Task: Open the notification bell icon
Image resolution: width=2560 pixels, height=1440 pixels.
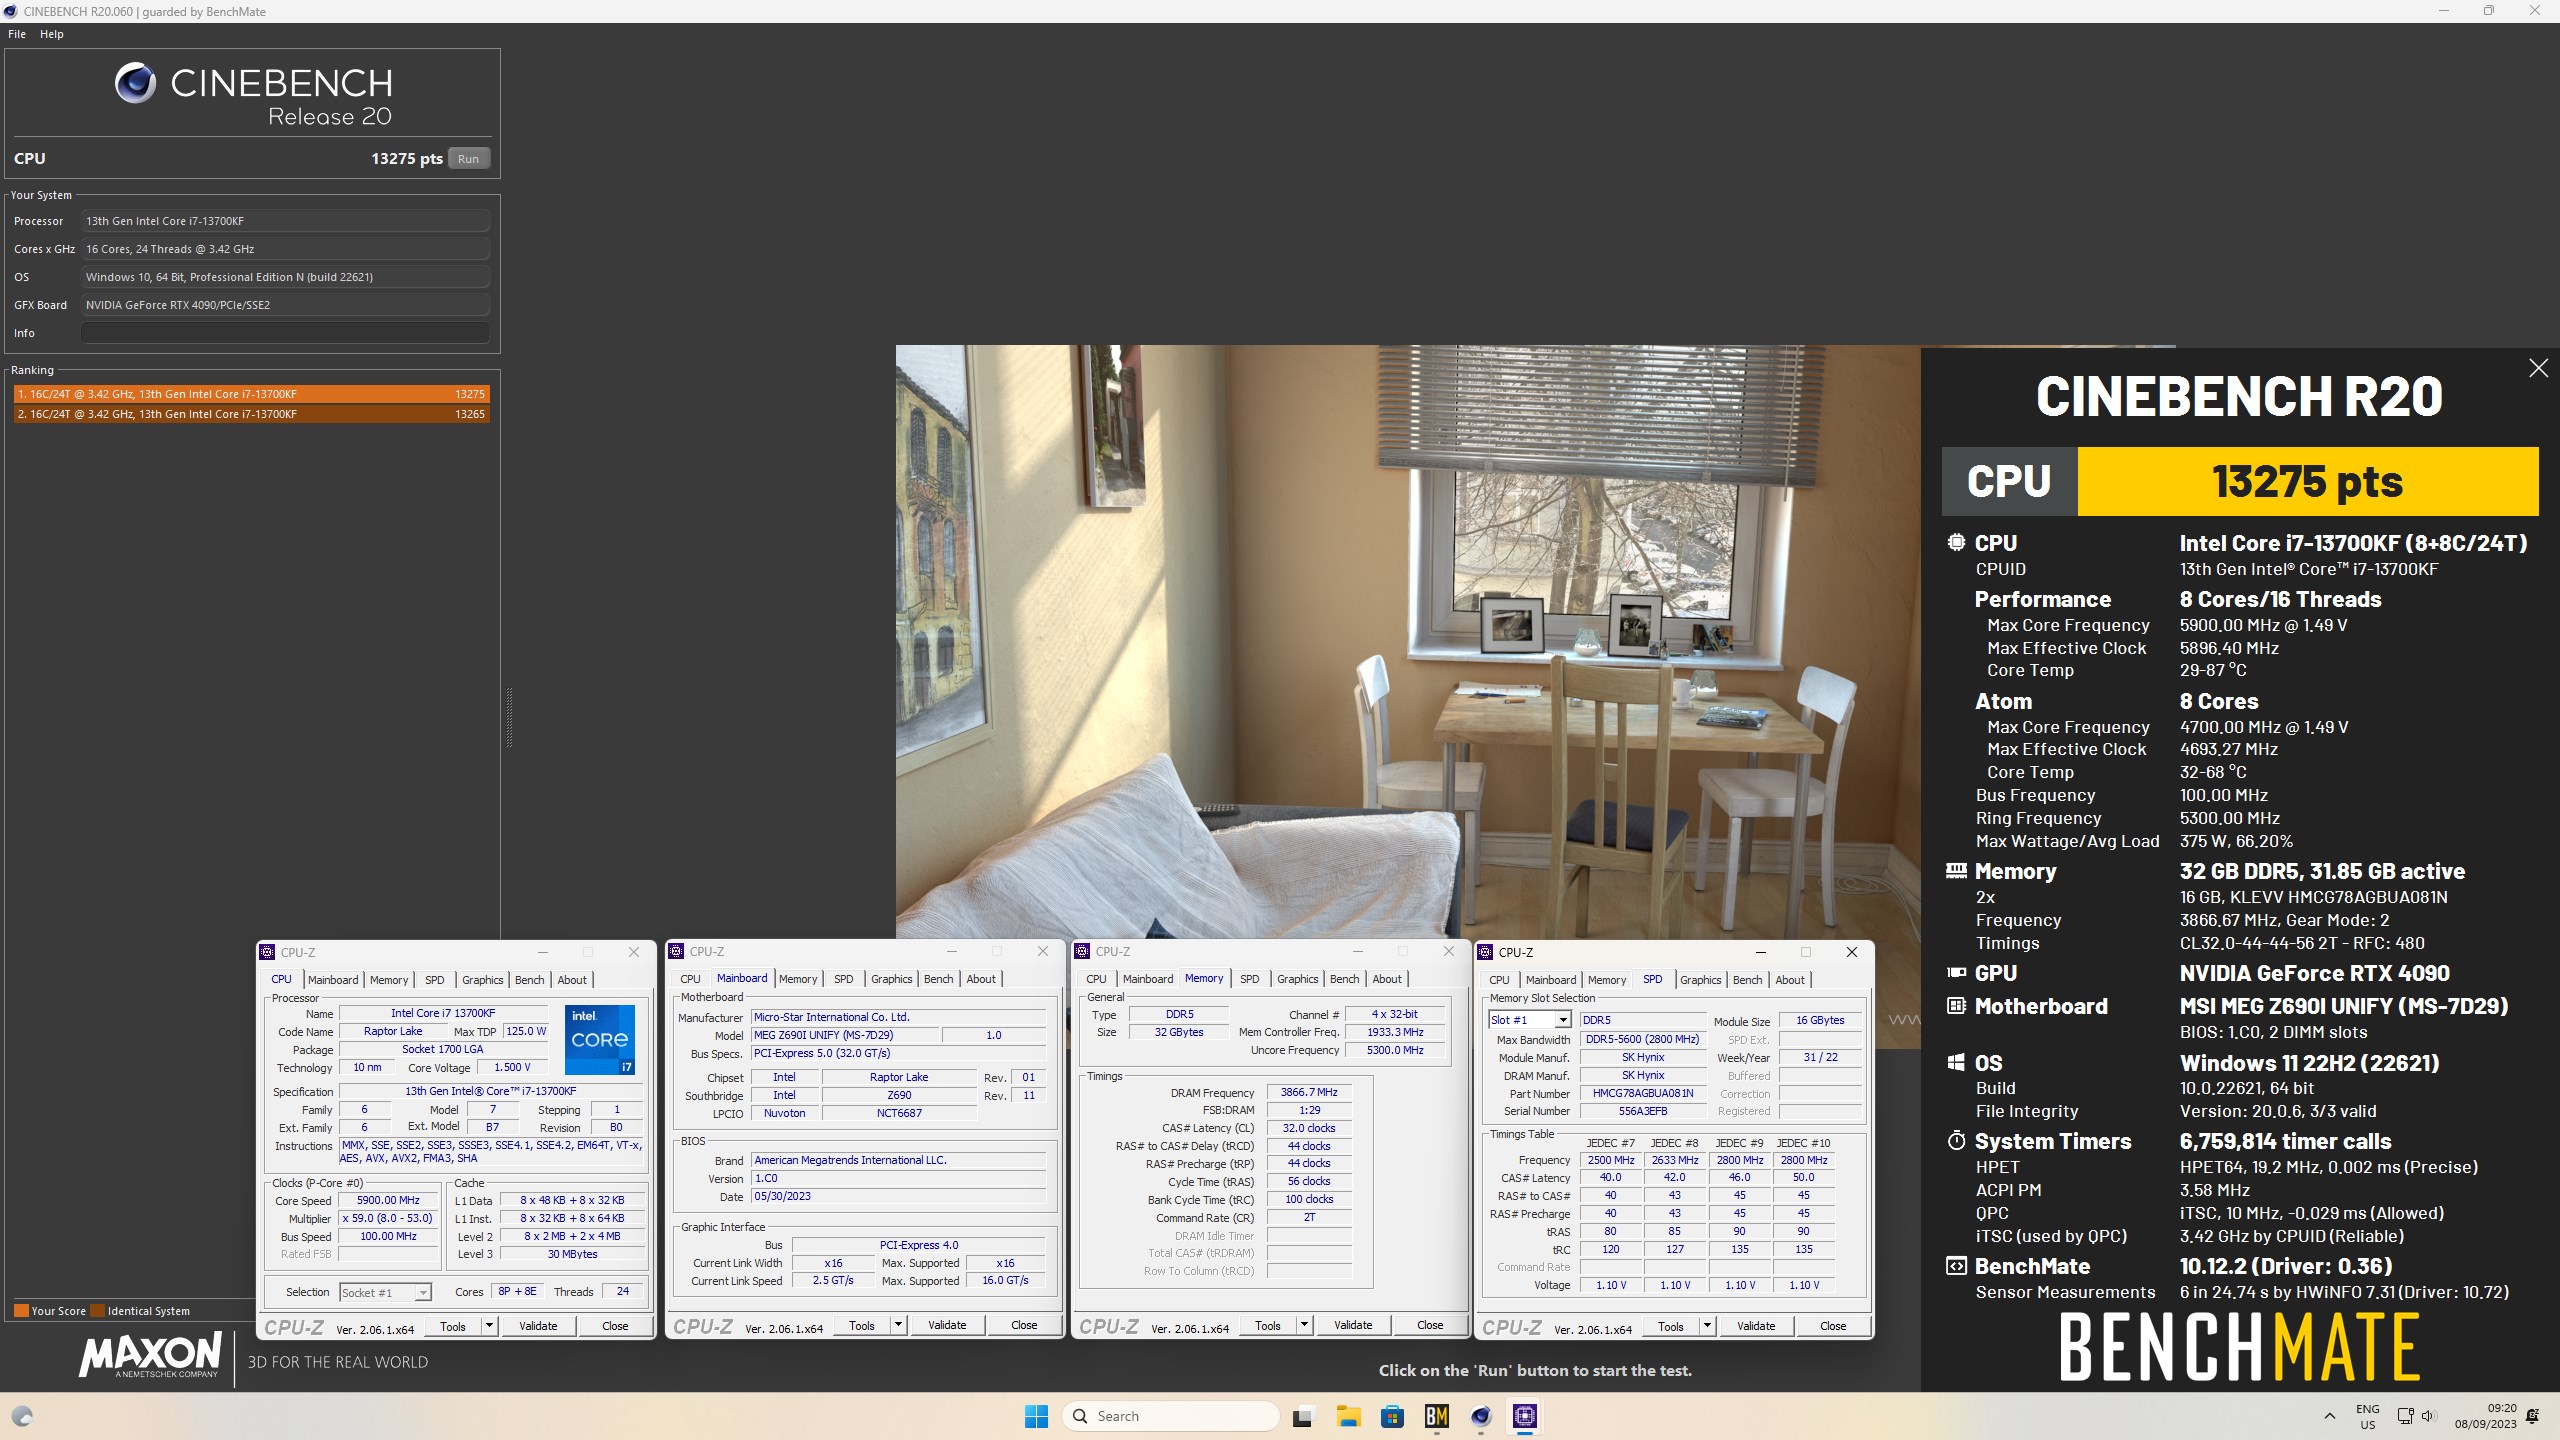Action: tap(2533, 1416)
